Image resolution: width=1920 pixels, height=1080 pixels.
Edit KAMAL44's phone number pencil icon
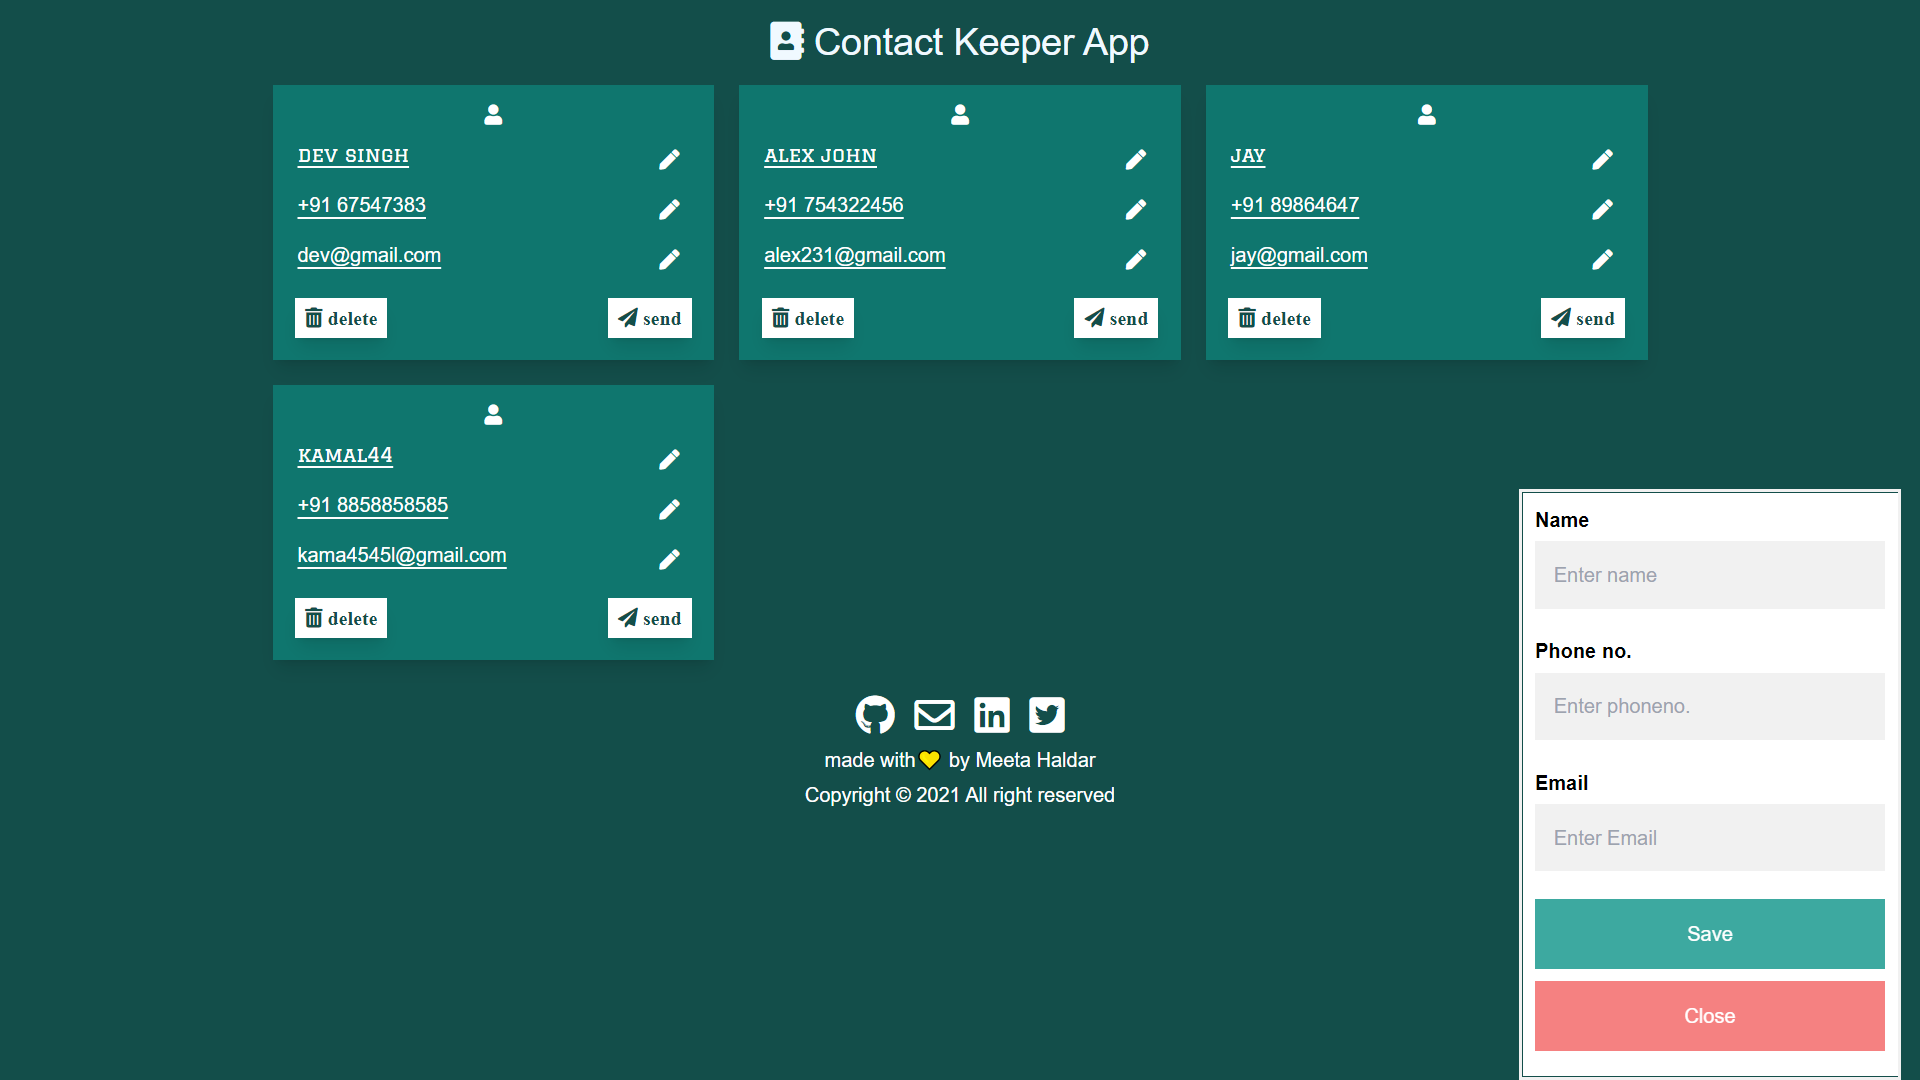tap(669, 510)
